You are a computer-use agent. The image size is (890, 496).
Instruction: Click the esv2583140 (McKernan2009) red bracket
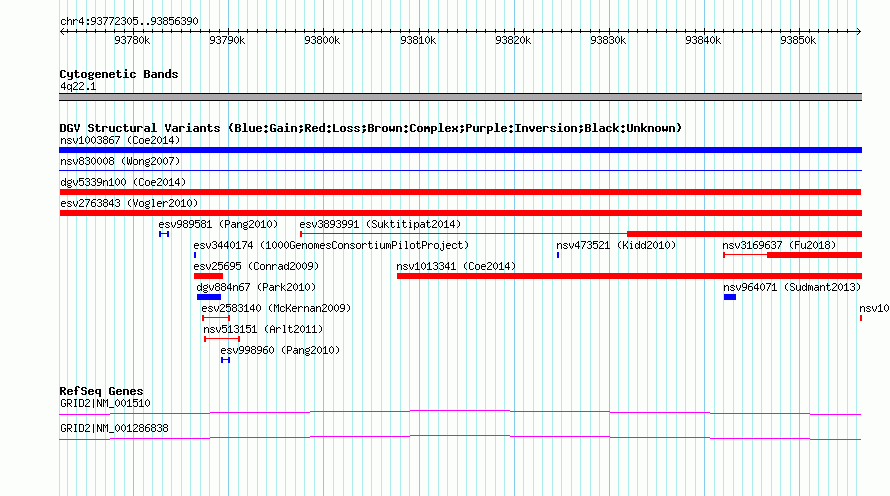click(x=216, y=318)
